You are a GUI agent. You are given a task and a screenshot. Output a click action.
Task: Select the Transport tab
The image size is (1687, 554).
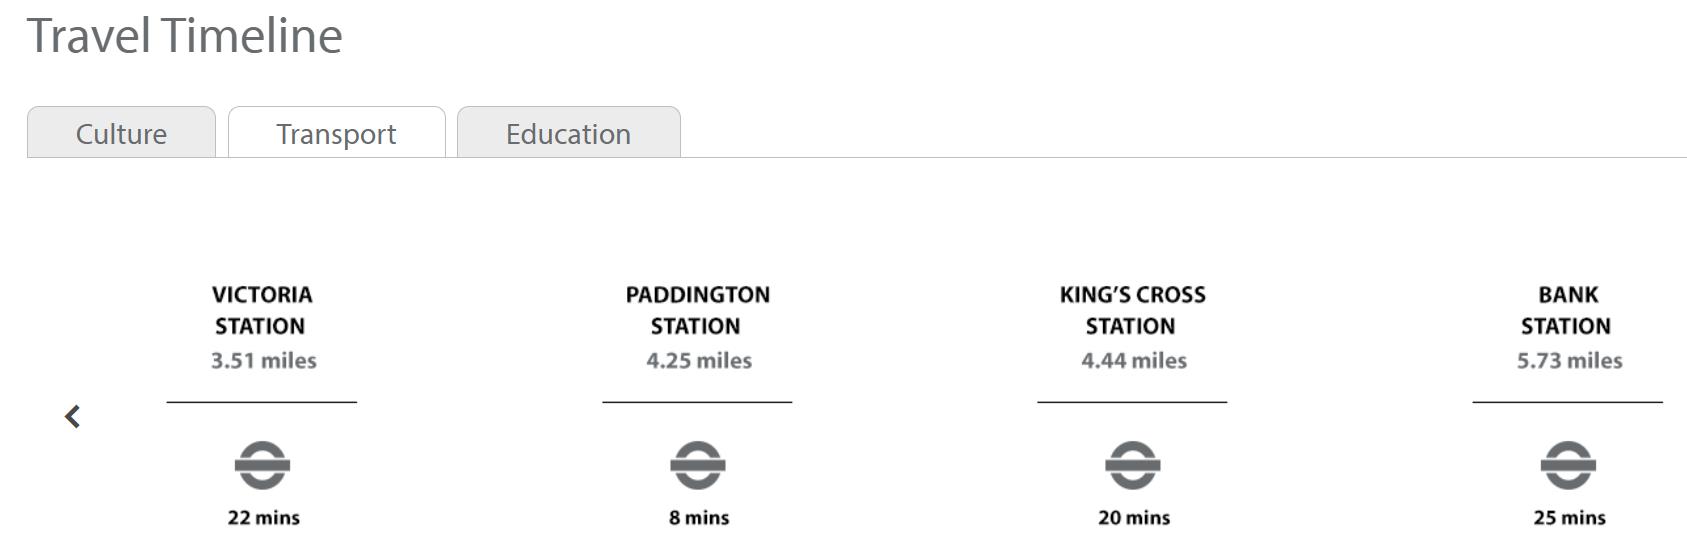tap(337, 133)
